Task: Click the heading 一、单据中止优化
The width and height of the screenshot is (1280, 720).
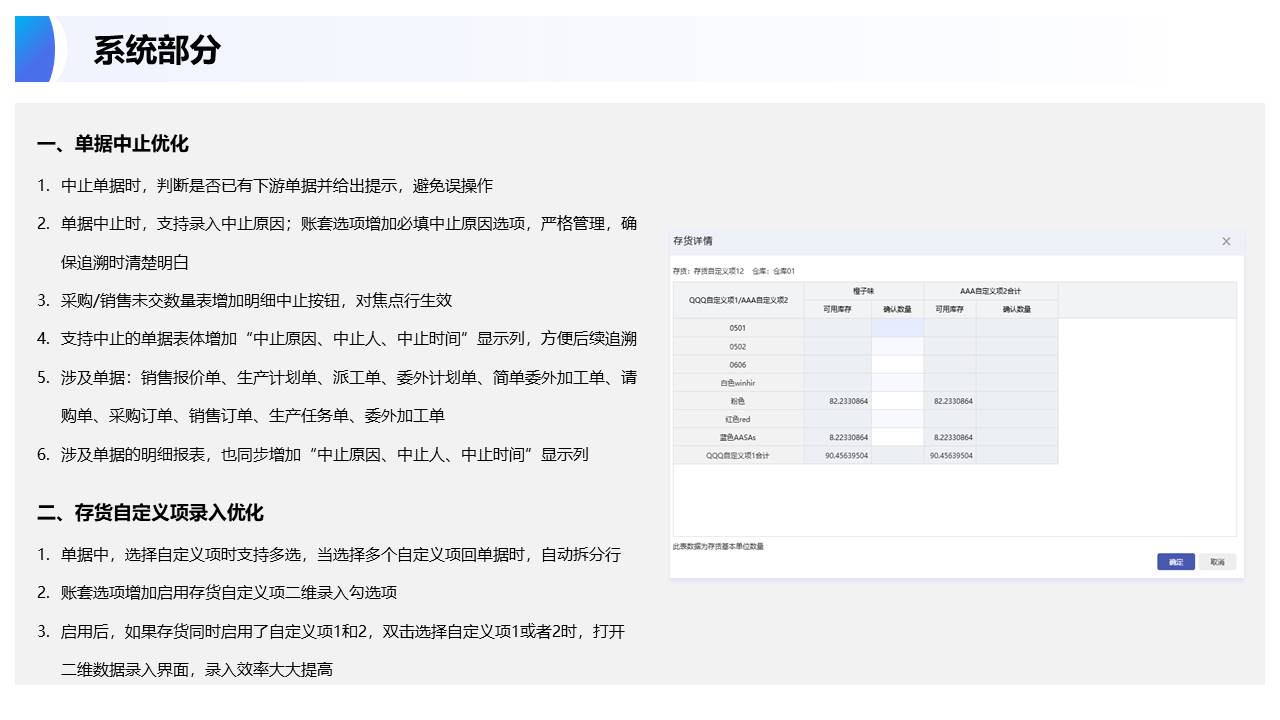Action: [112, 144]
